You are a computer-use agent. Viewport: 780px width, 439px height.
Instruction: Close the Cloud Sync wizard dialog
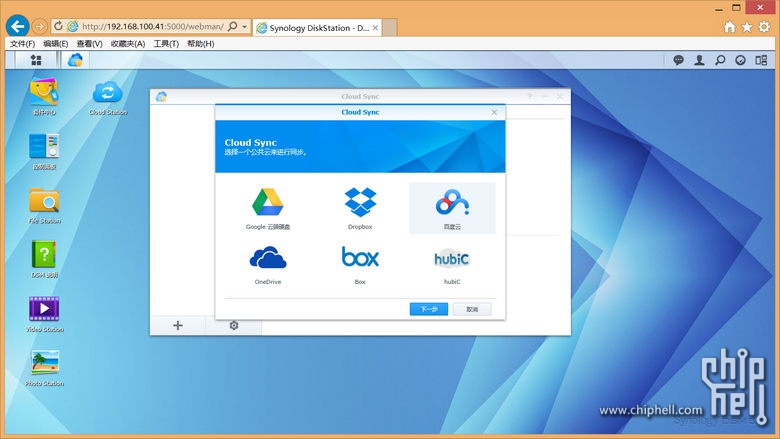pos(494,112)
